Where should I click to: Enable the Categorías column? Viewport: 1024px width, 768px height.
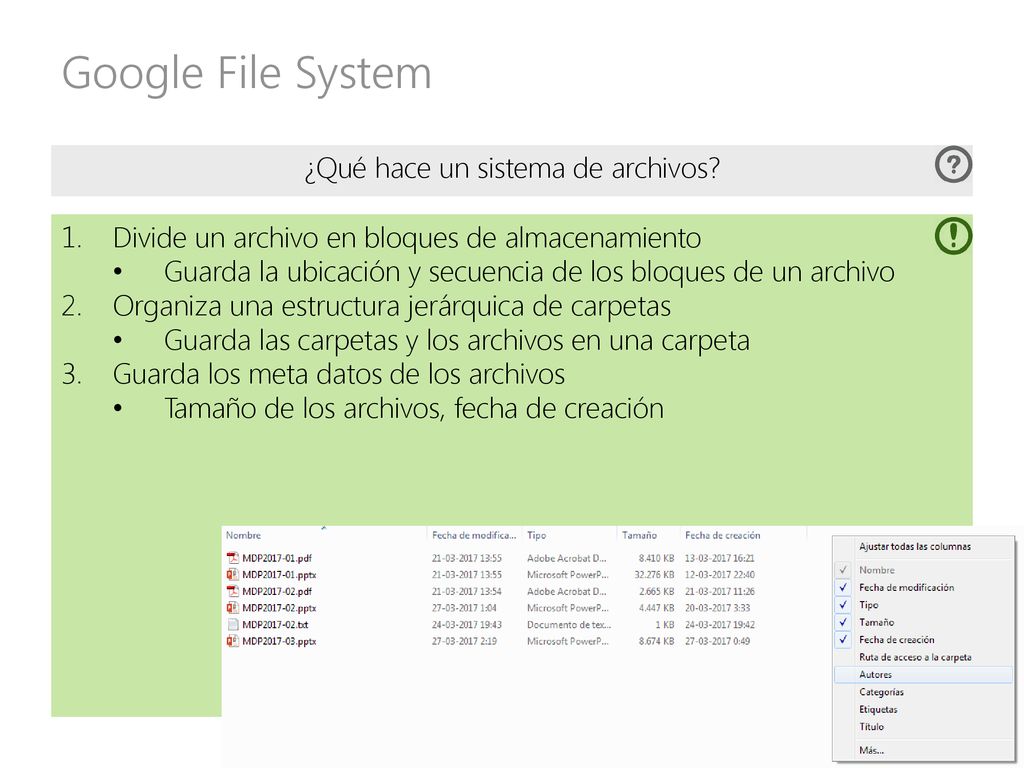pyautogui.click(x=881, y=692)
